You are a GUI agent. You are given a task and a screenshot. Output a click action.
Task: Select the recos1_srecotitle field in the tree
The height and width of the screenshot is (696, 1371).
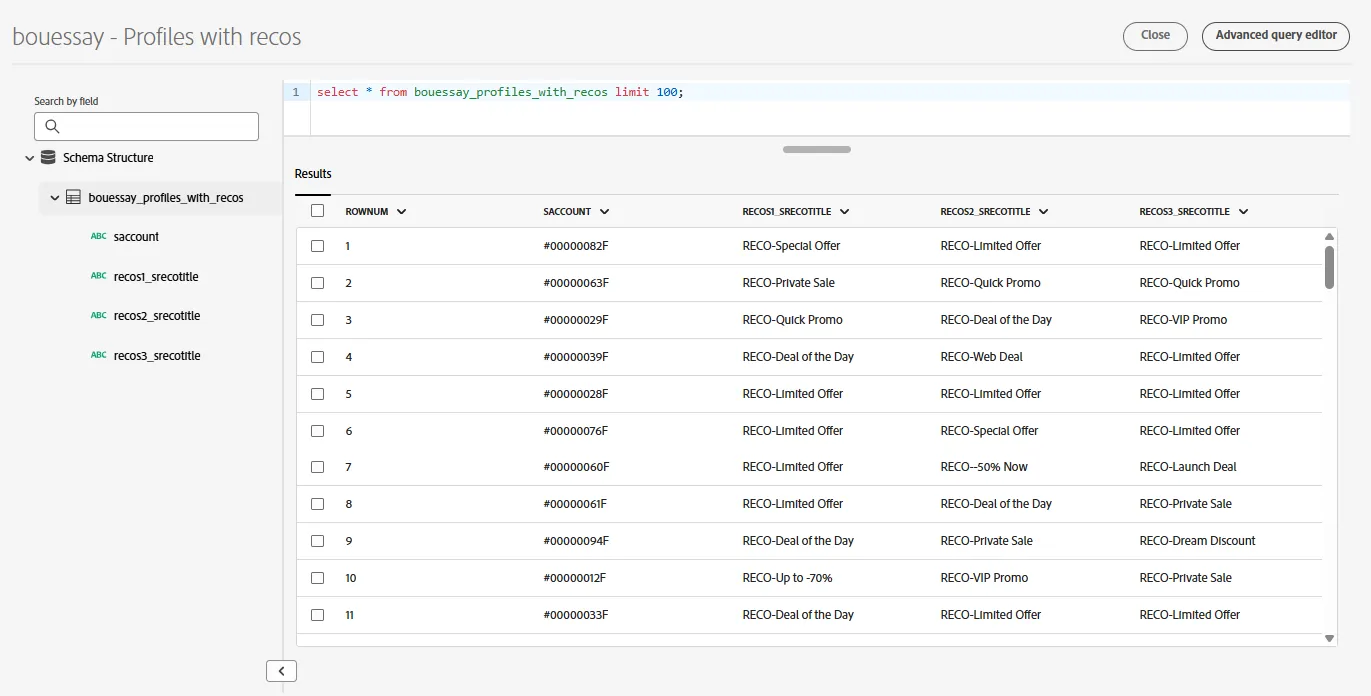156,277
